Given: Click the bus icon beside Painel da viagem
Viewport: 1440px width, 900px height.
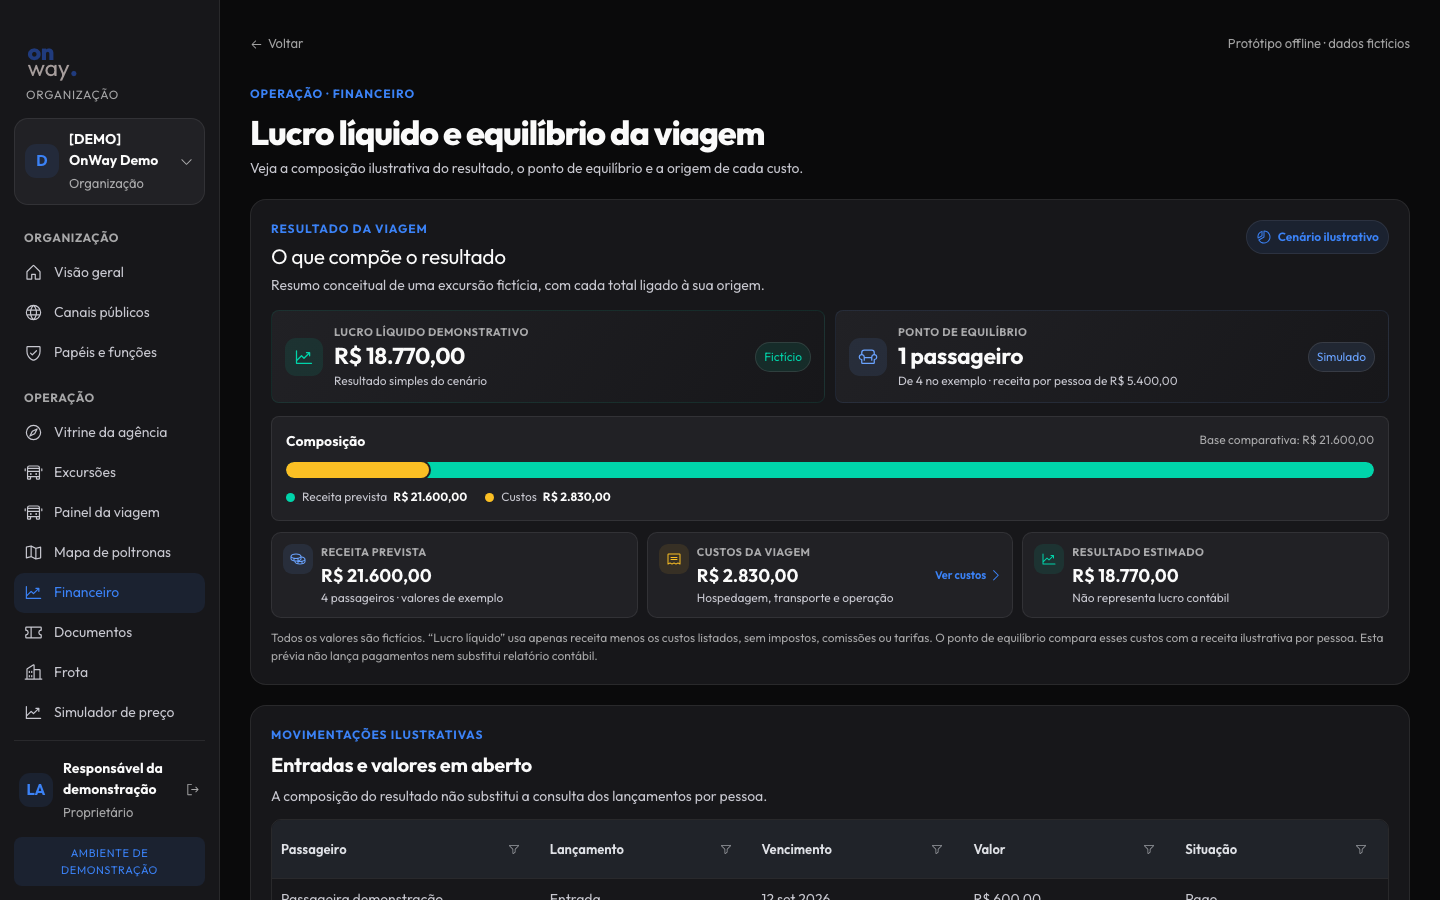Looking at the screenshot, I should click(x=33, y=512).
